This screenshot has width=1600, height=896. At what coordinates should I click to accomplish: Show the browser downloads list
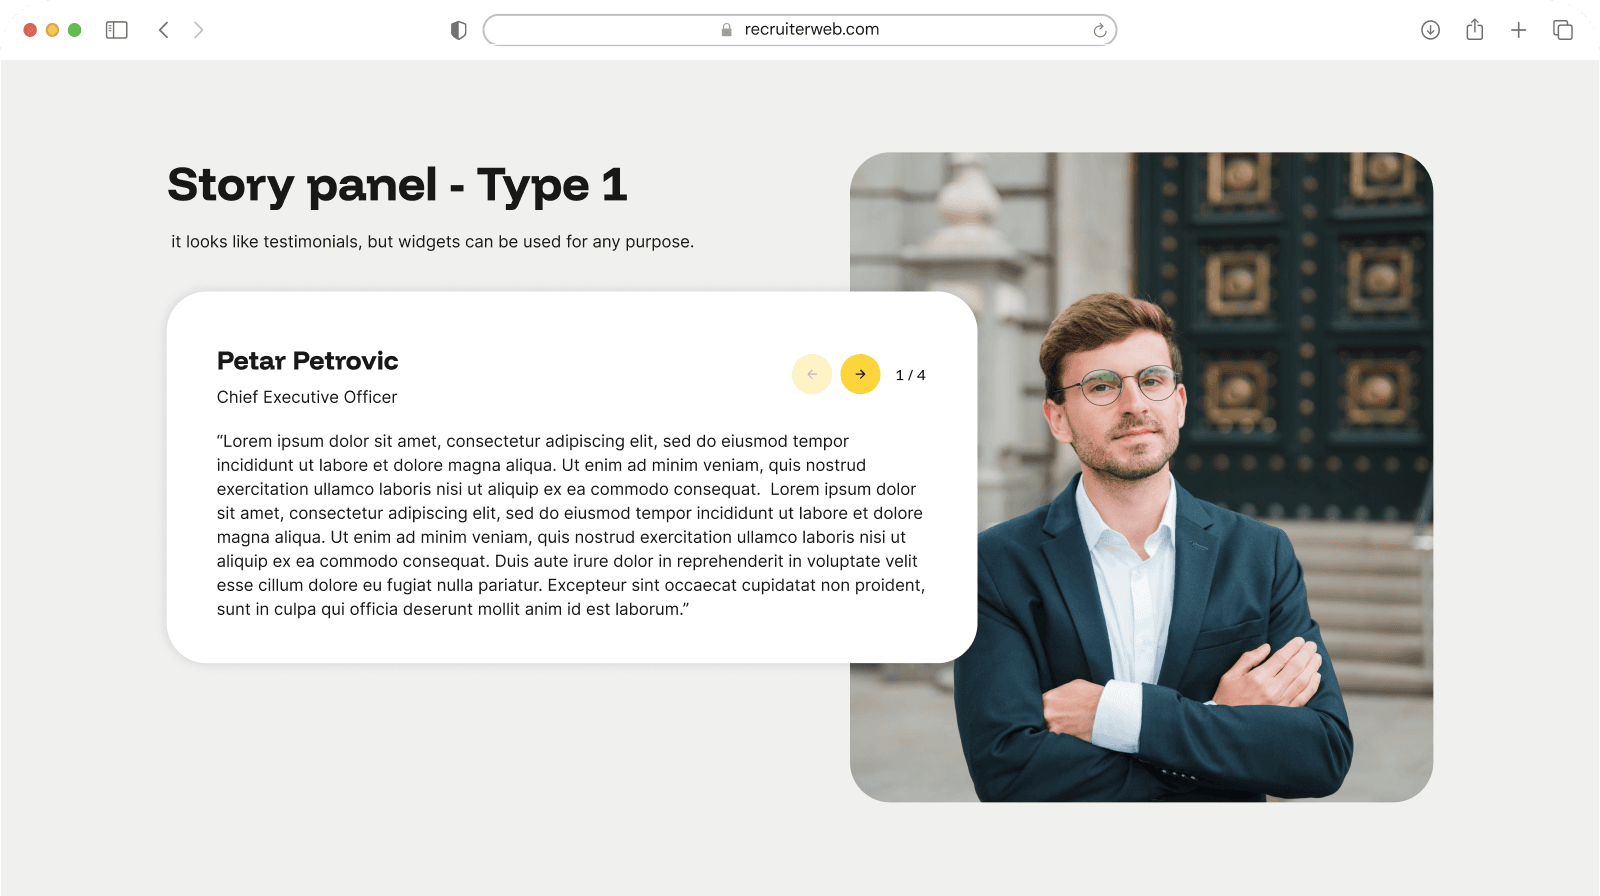pos(1430,30)
